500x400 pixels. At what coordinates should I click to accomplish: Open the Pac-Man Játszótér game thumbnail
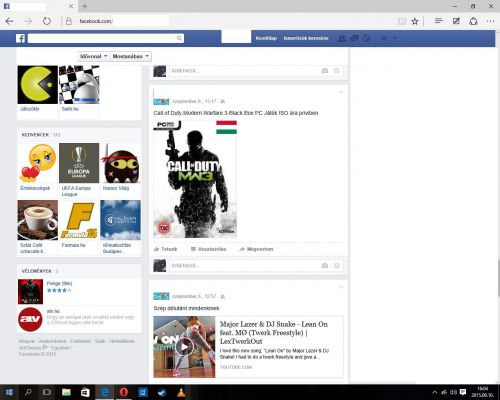click(38, 85)
